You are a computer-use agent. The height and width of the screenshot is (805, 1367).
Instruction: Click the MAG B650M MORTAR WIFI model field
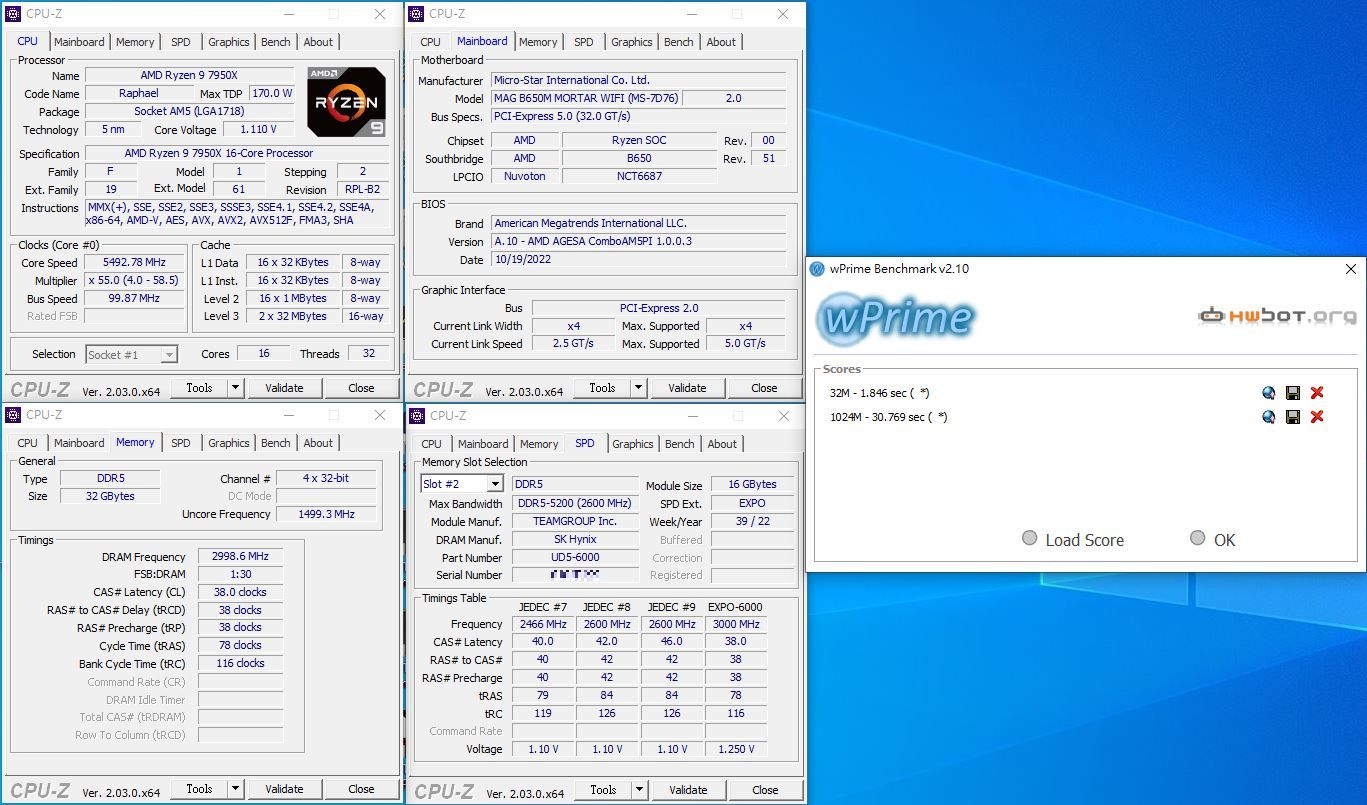tap(585, 99)
